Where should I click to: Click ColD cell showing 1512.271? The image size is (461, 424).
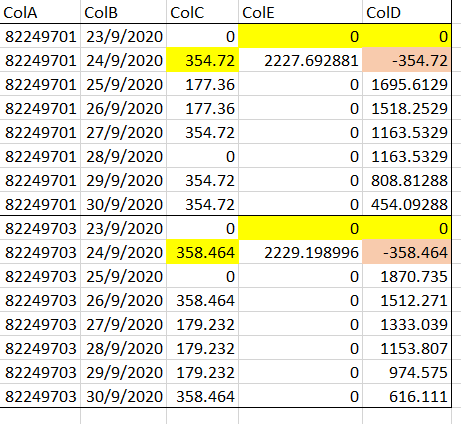tap(407, 300)
